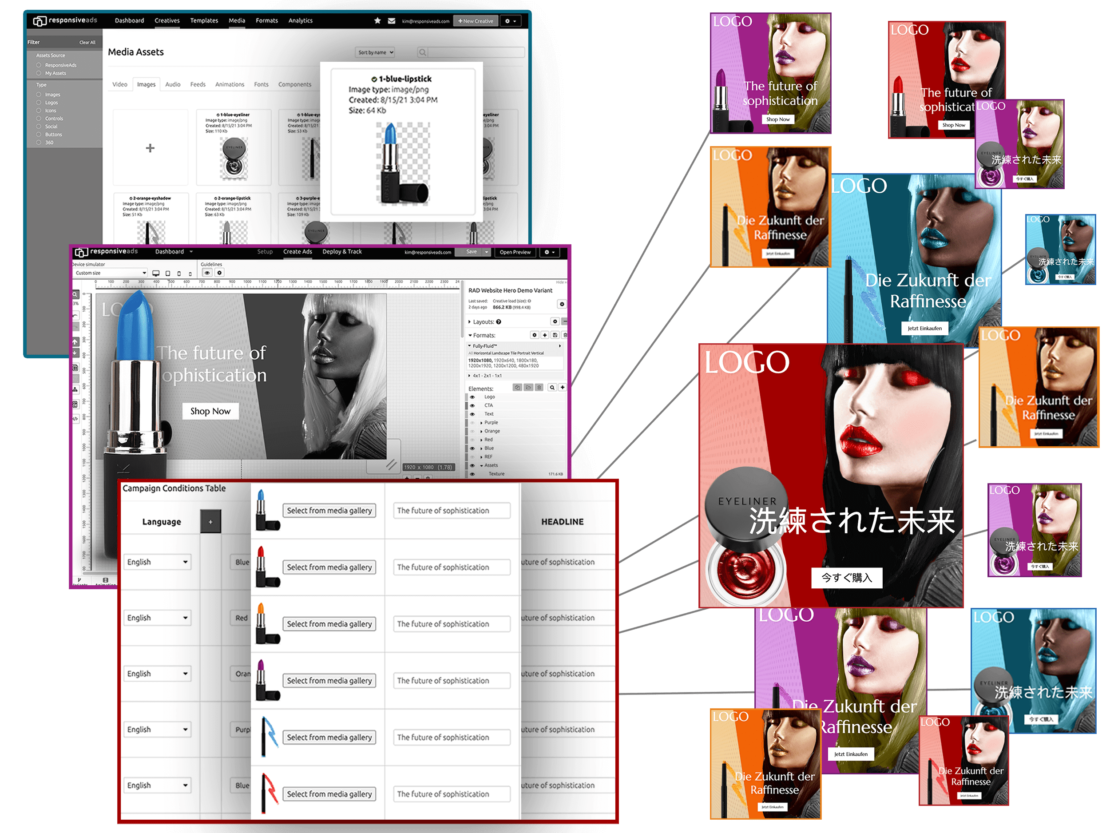This screenshot has height=833, width=1110.
Task: Click the save format icon in Formats
Action: (555, 335)
